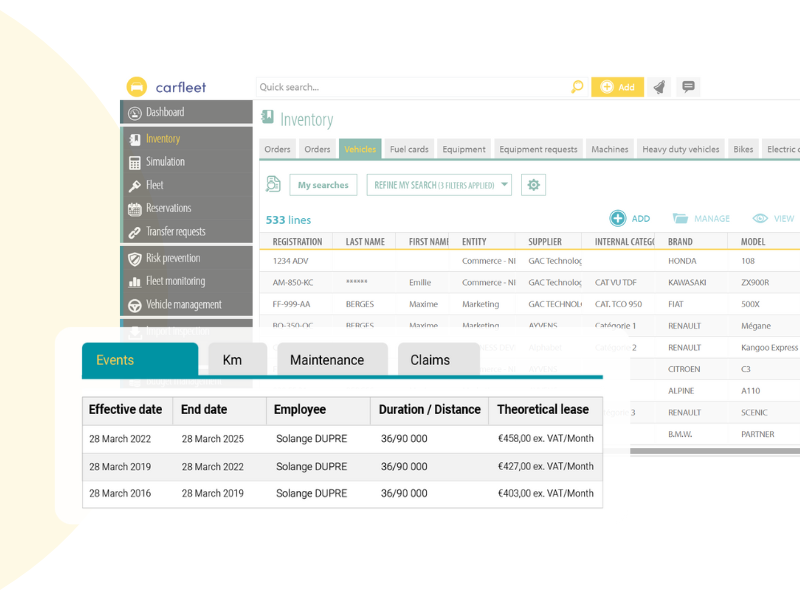Open the rocket icon in top bar
Screen dimensions: 800x600
pos(659,87)
